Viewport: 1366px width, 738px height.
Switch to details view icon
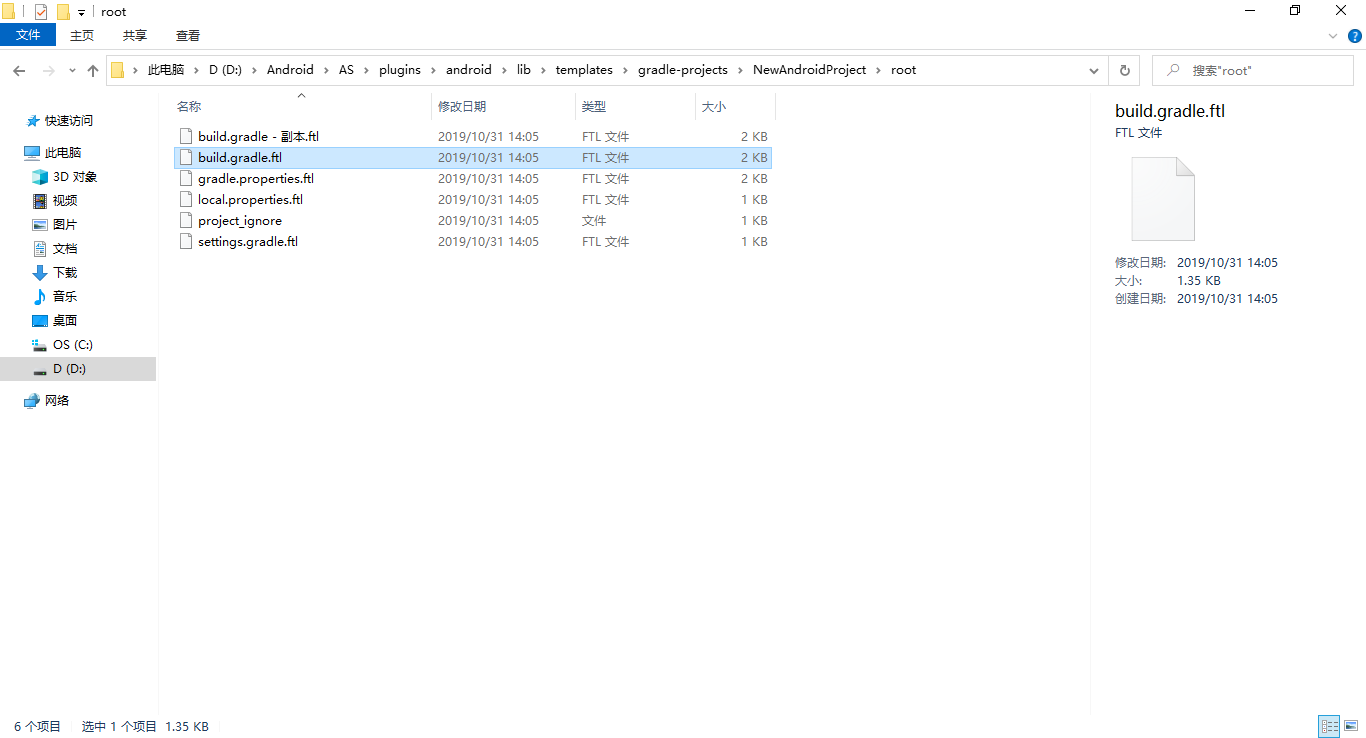(1329, 727)
